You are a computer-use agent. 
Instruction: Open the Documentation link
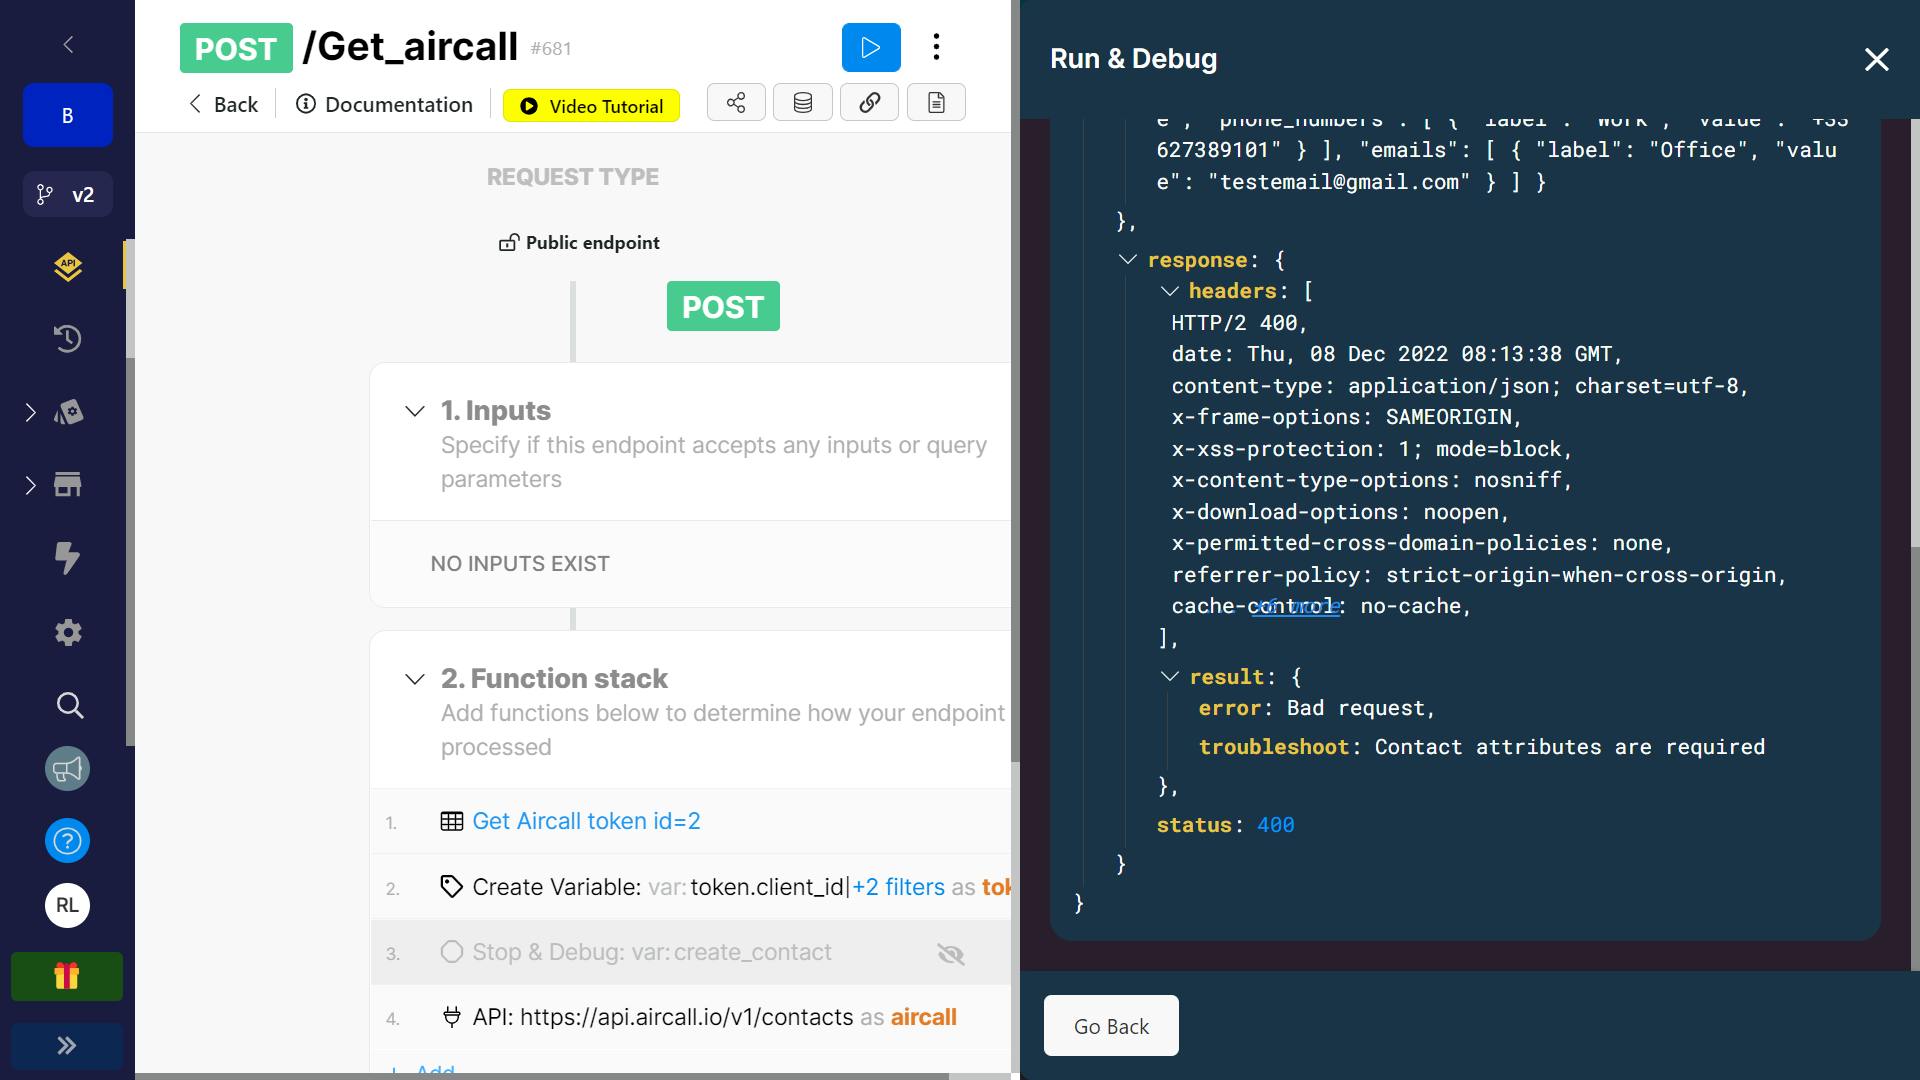pyautogui.click(x=384, y=105)
